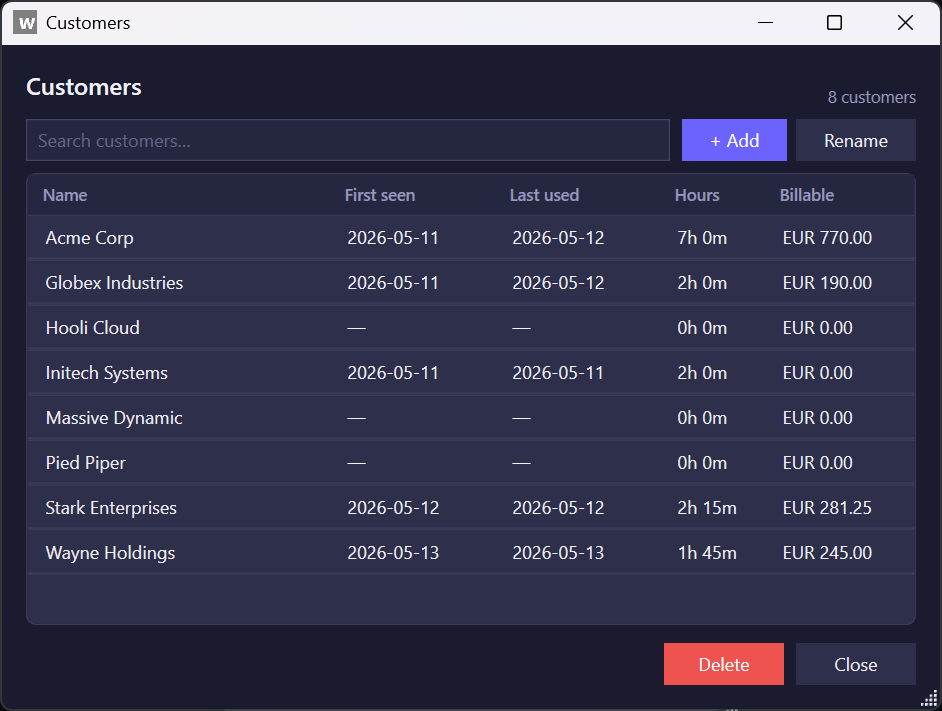Sort by the Hours column header
Image resolution: width=942 pixels, height=711 pixels.
click(x=697, y=195)
